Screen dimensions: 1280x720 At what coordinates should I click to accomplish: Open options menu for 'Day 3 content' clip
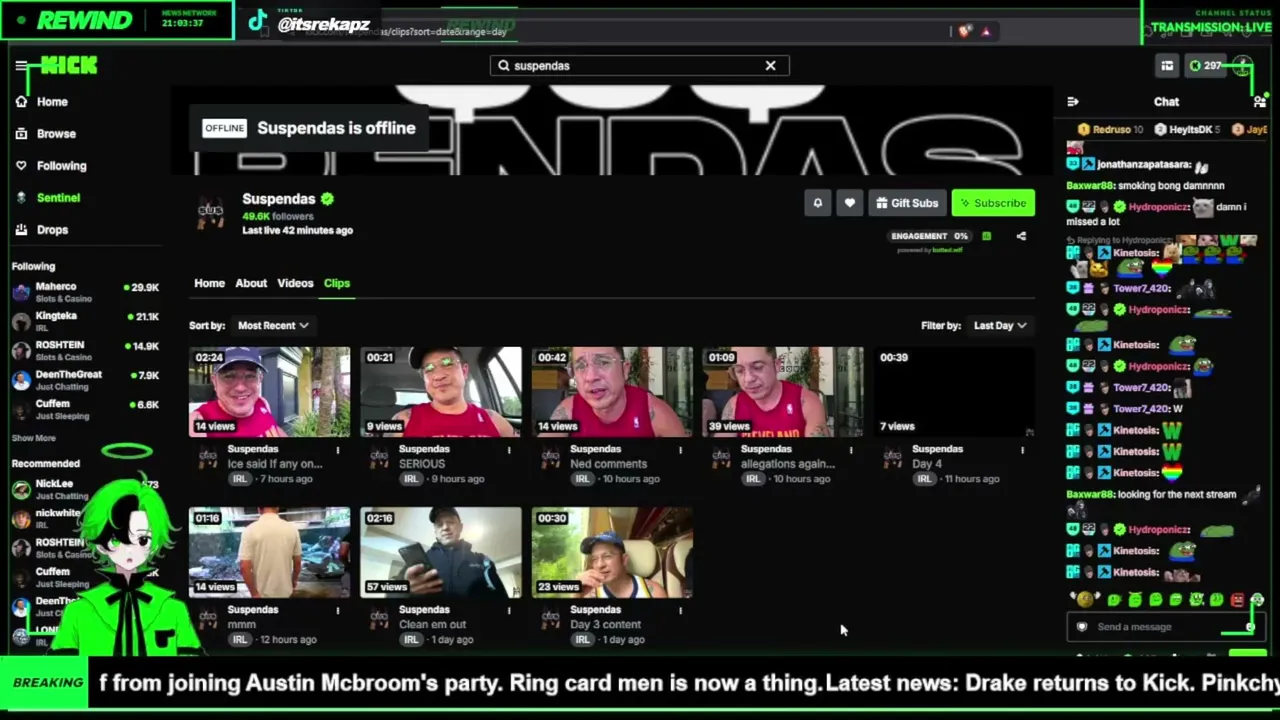(x=680, y=610)
